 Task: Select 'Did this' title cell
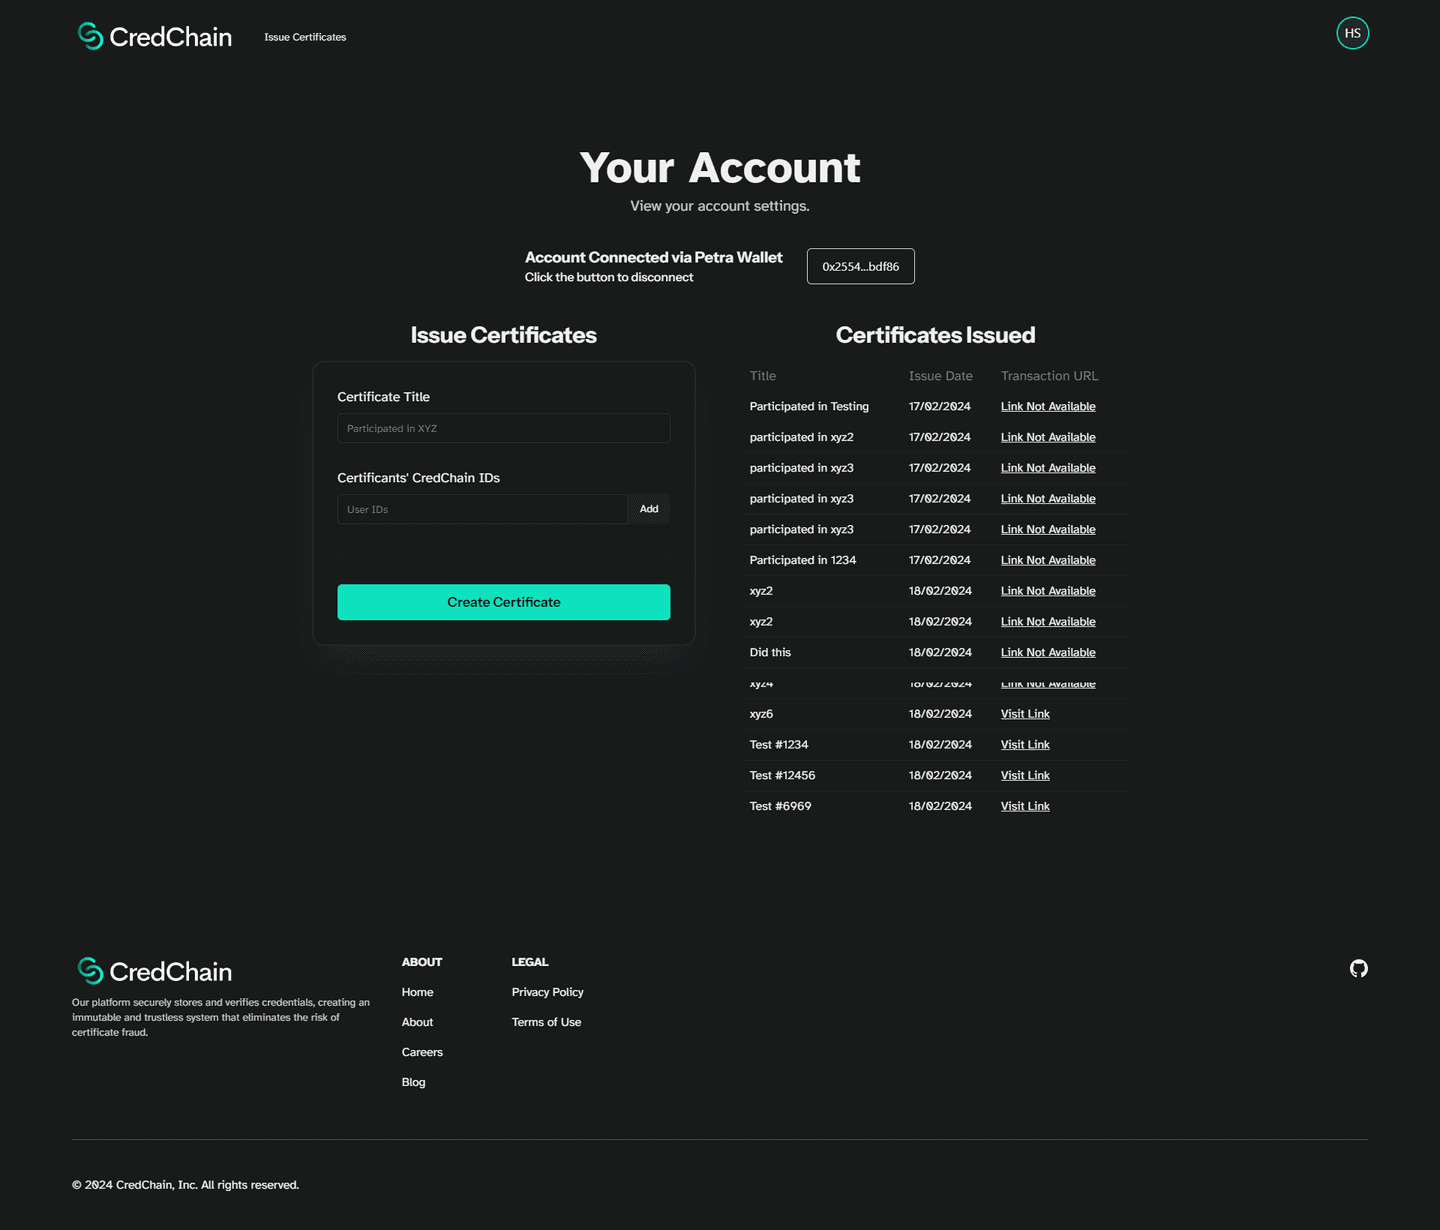(x=770, y=652)
